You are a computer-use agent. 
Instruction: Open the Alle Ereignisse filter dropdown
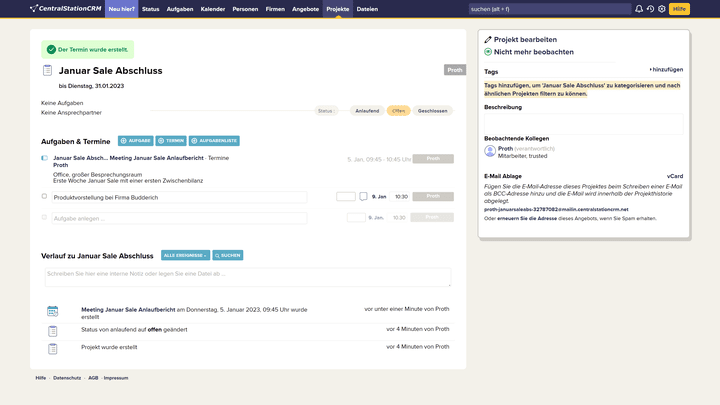pyautogui.click(x=185, y=256)
